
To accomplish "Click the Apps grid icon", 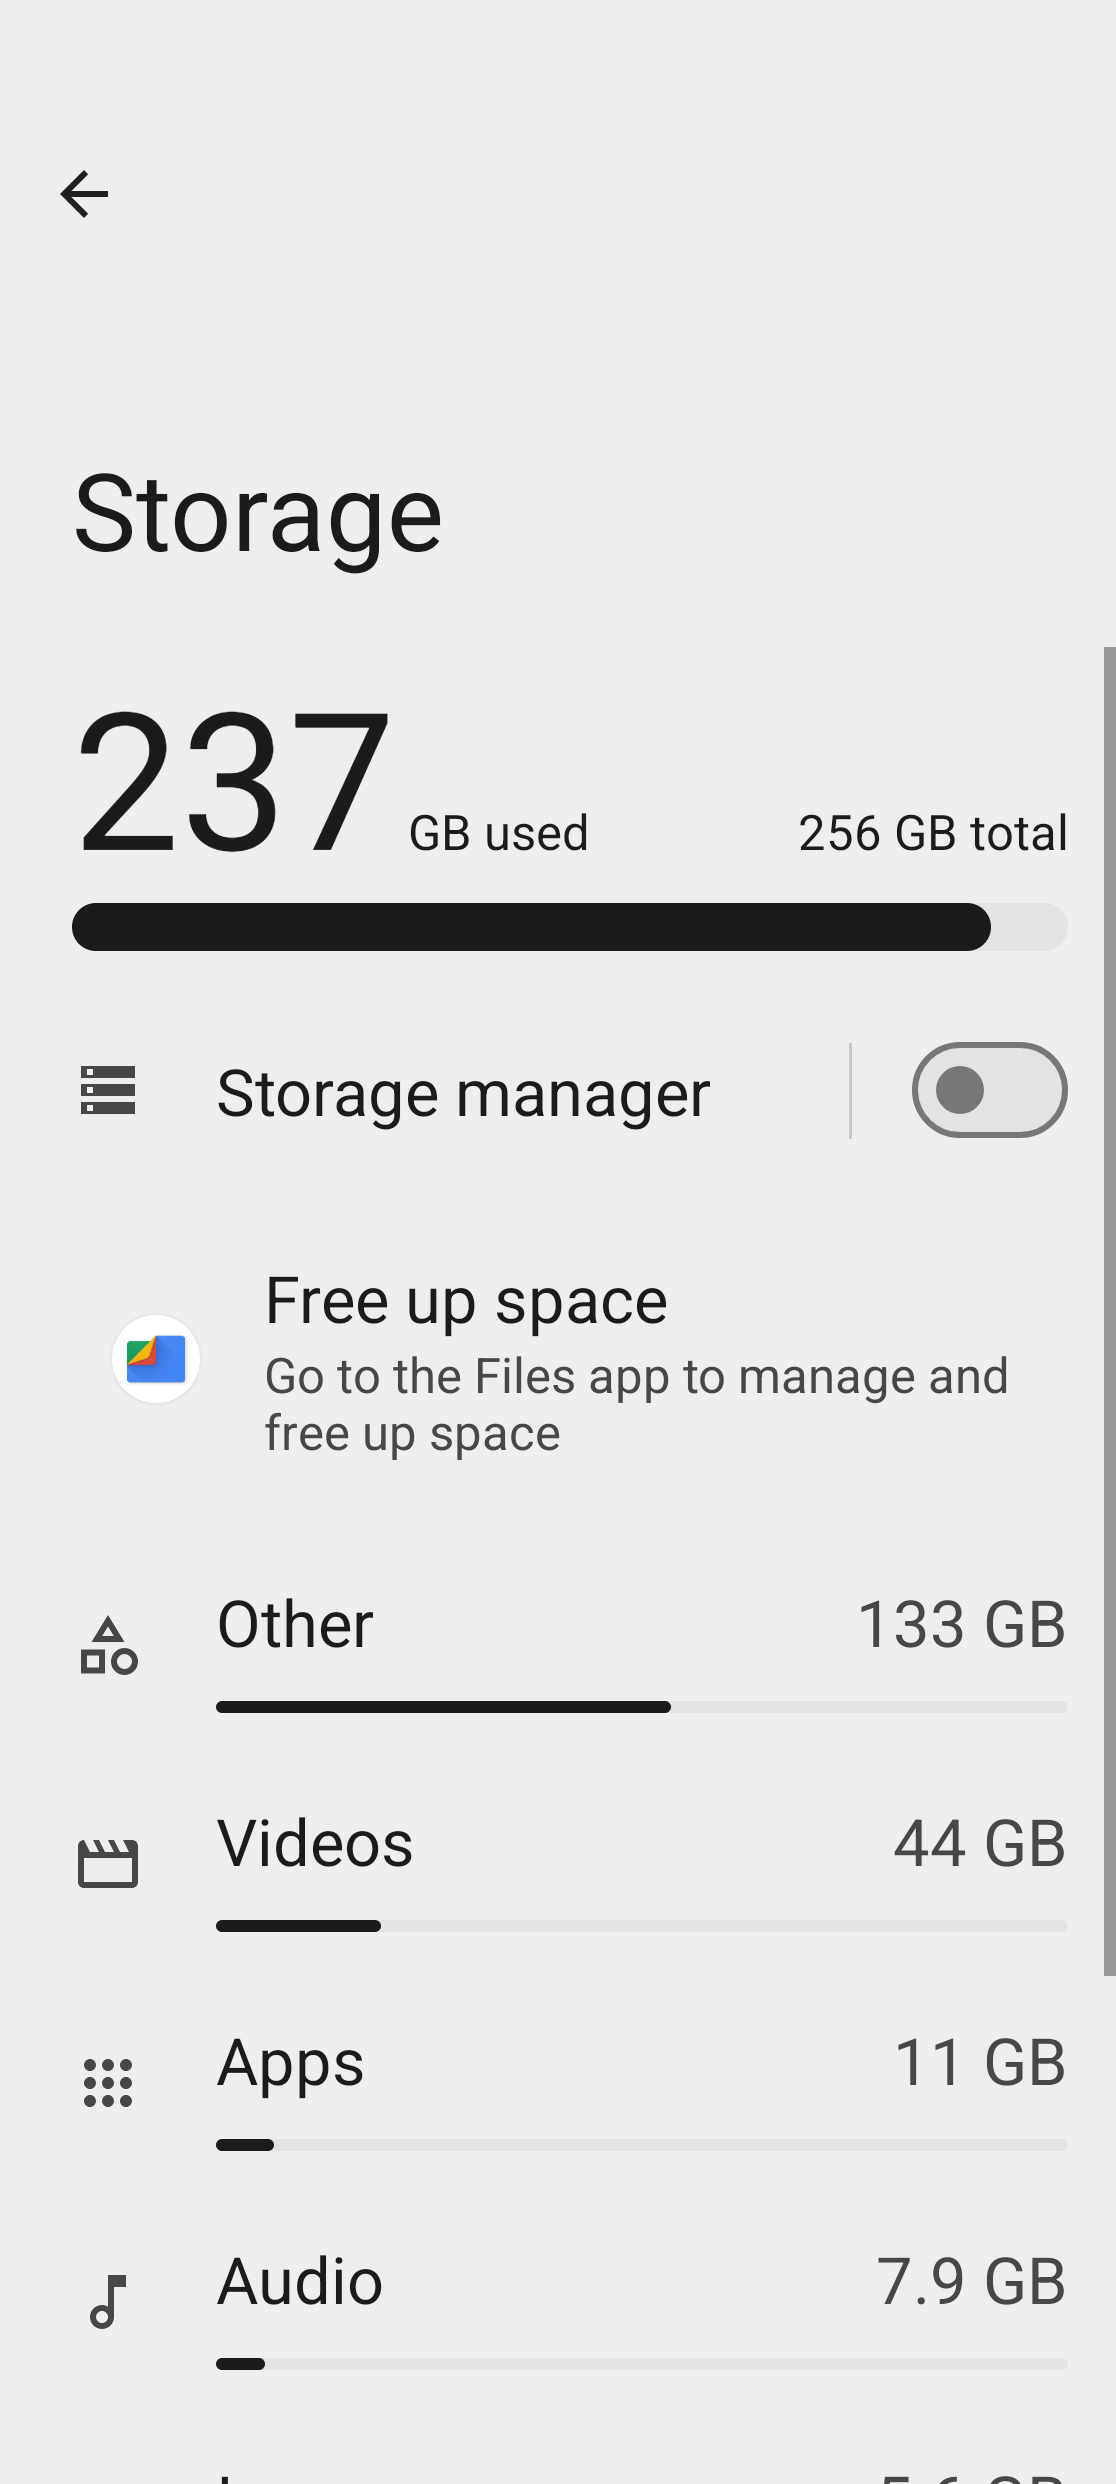I will pos(108,2083).
